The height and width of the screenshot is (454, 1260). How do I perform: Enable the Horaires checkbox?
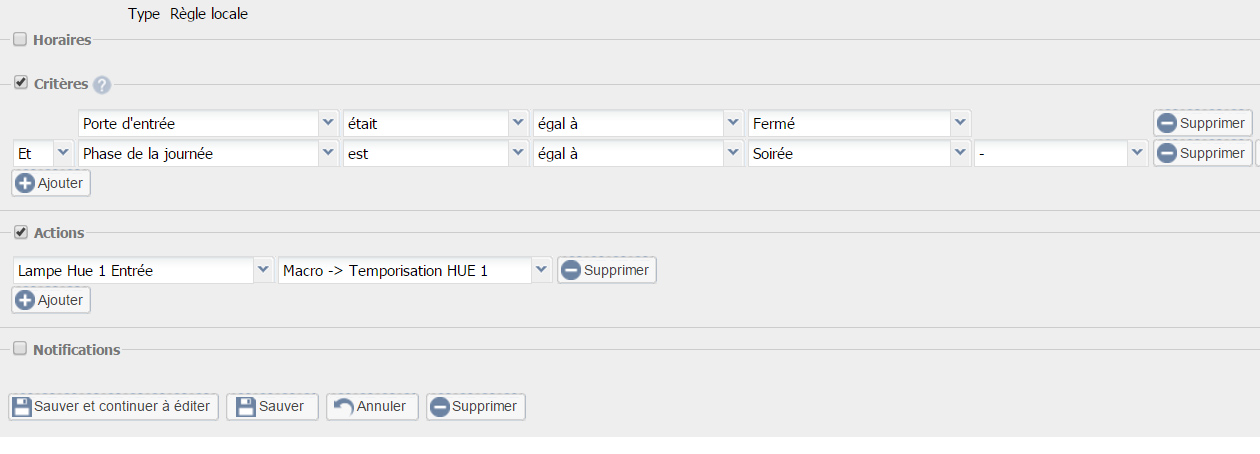[20, 40]
